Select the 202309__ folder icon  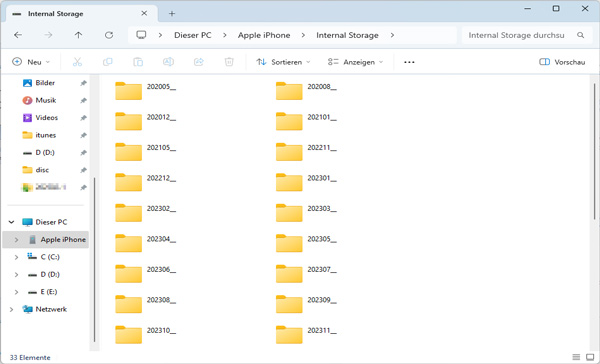pyautogui.click(x=289, y=304)
